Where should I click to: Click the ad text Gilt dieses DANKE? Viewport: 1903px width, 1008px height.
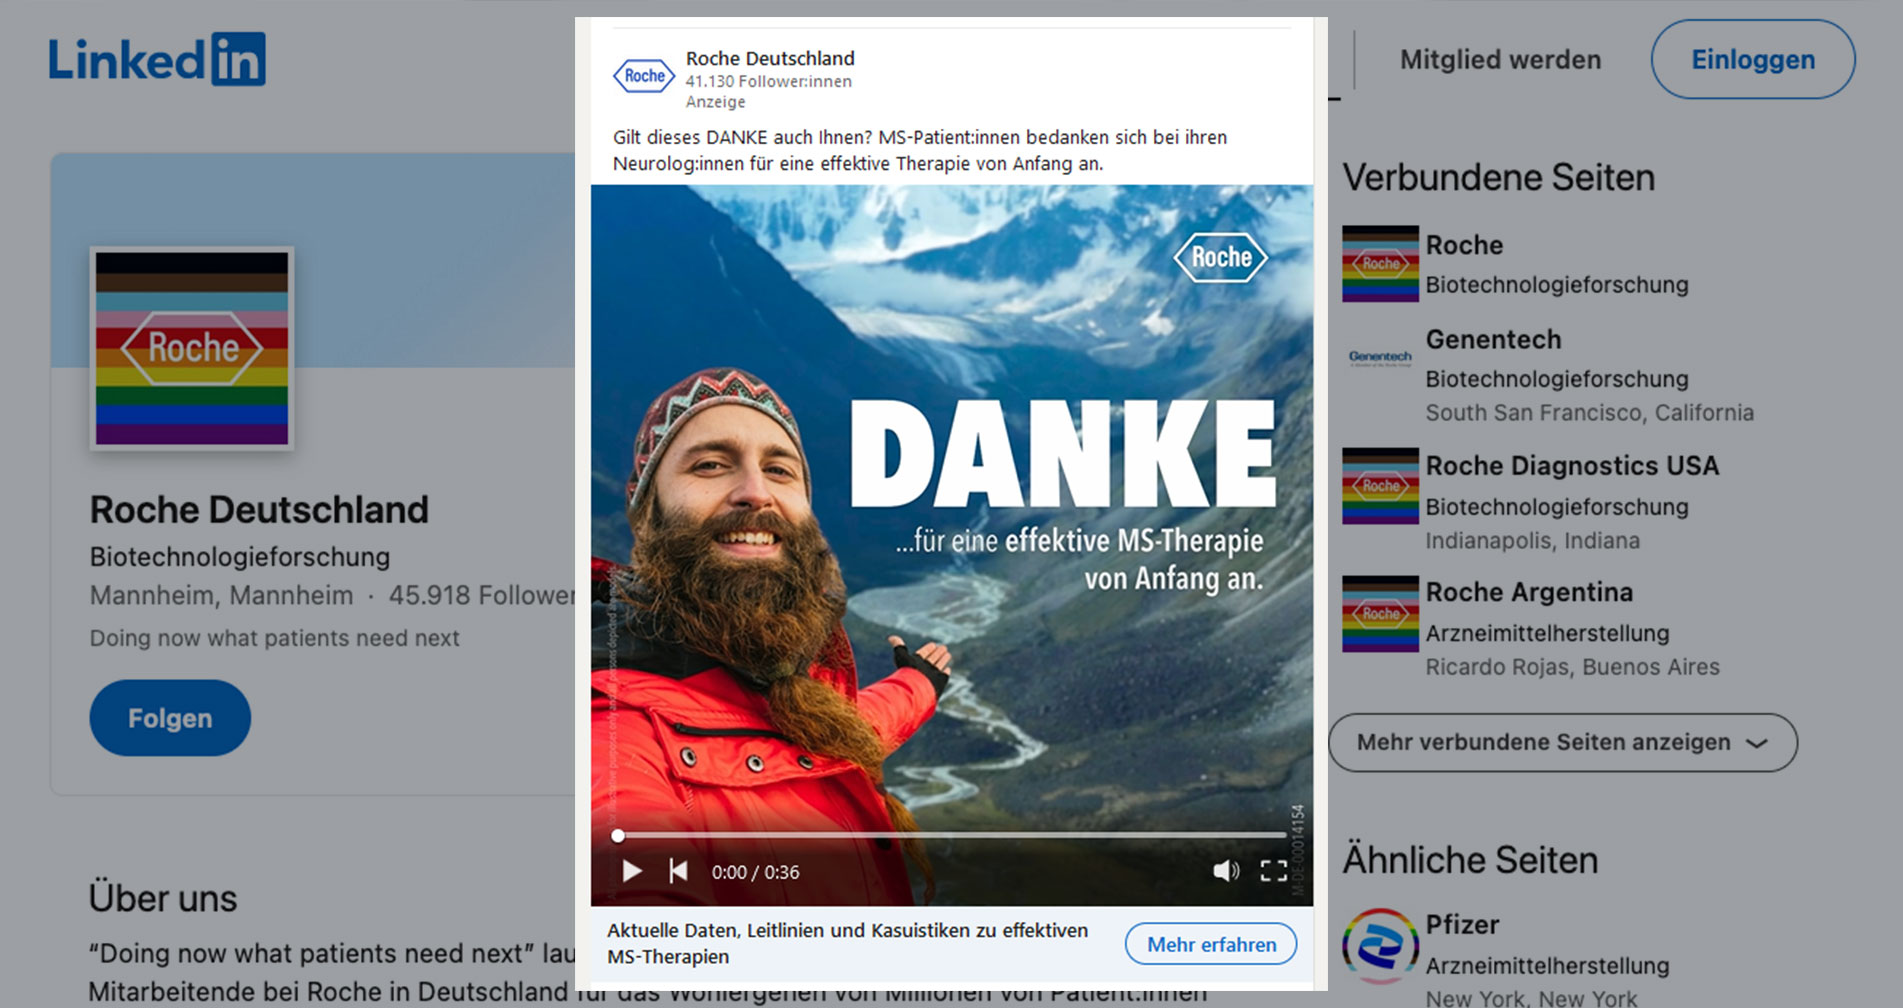[919, 150]
